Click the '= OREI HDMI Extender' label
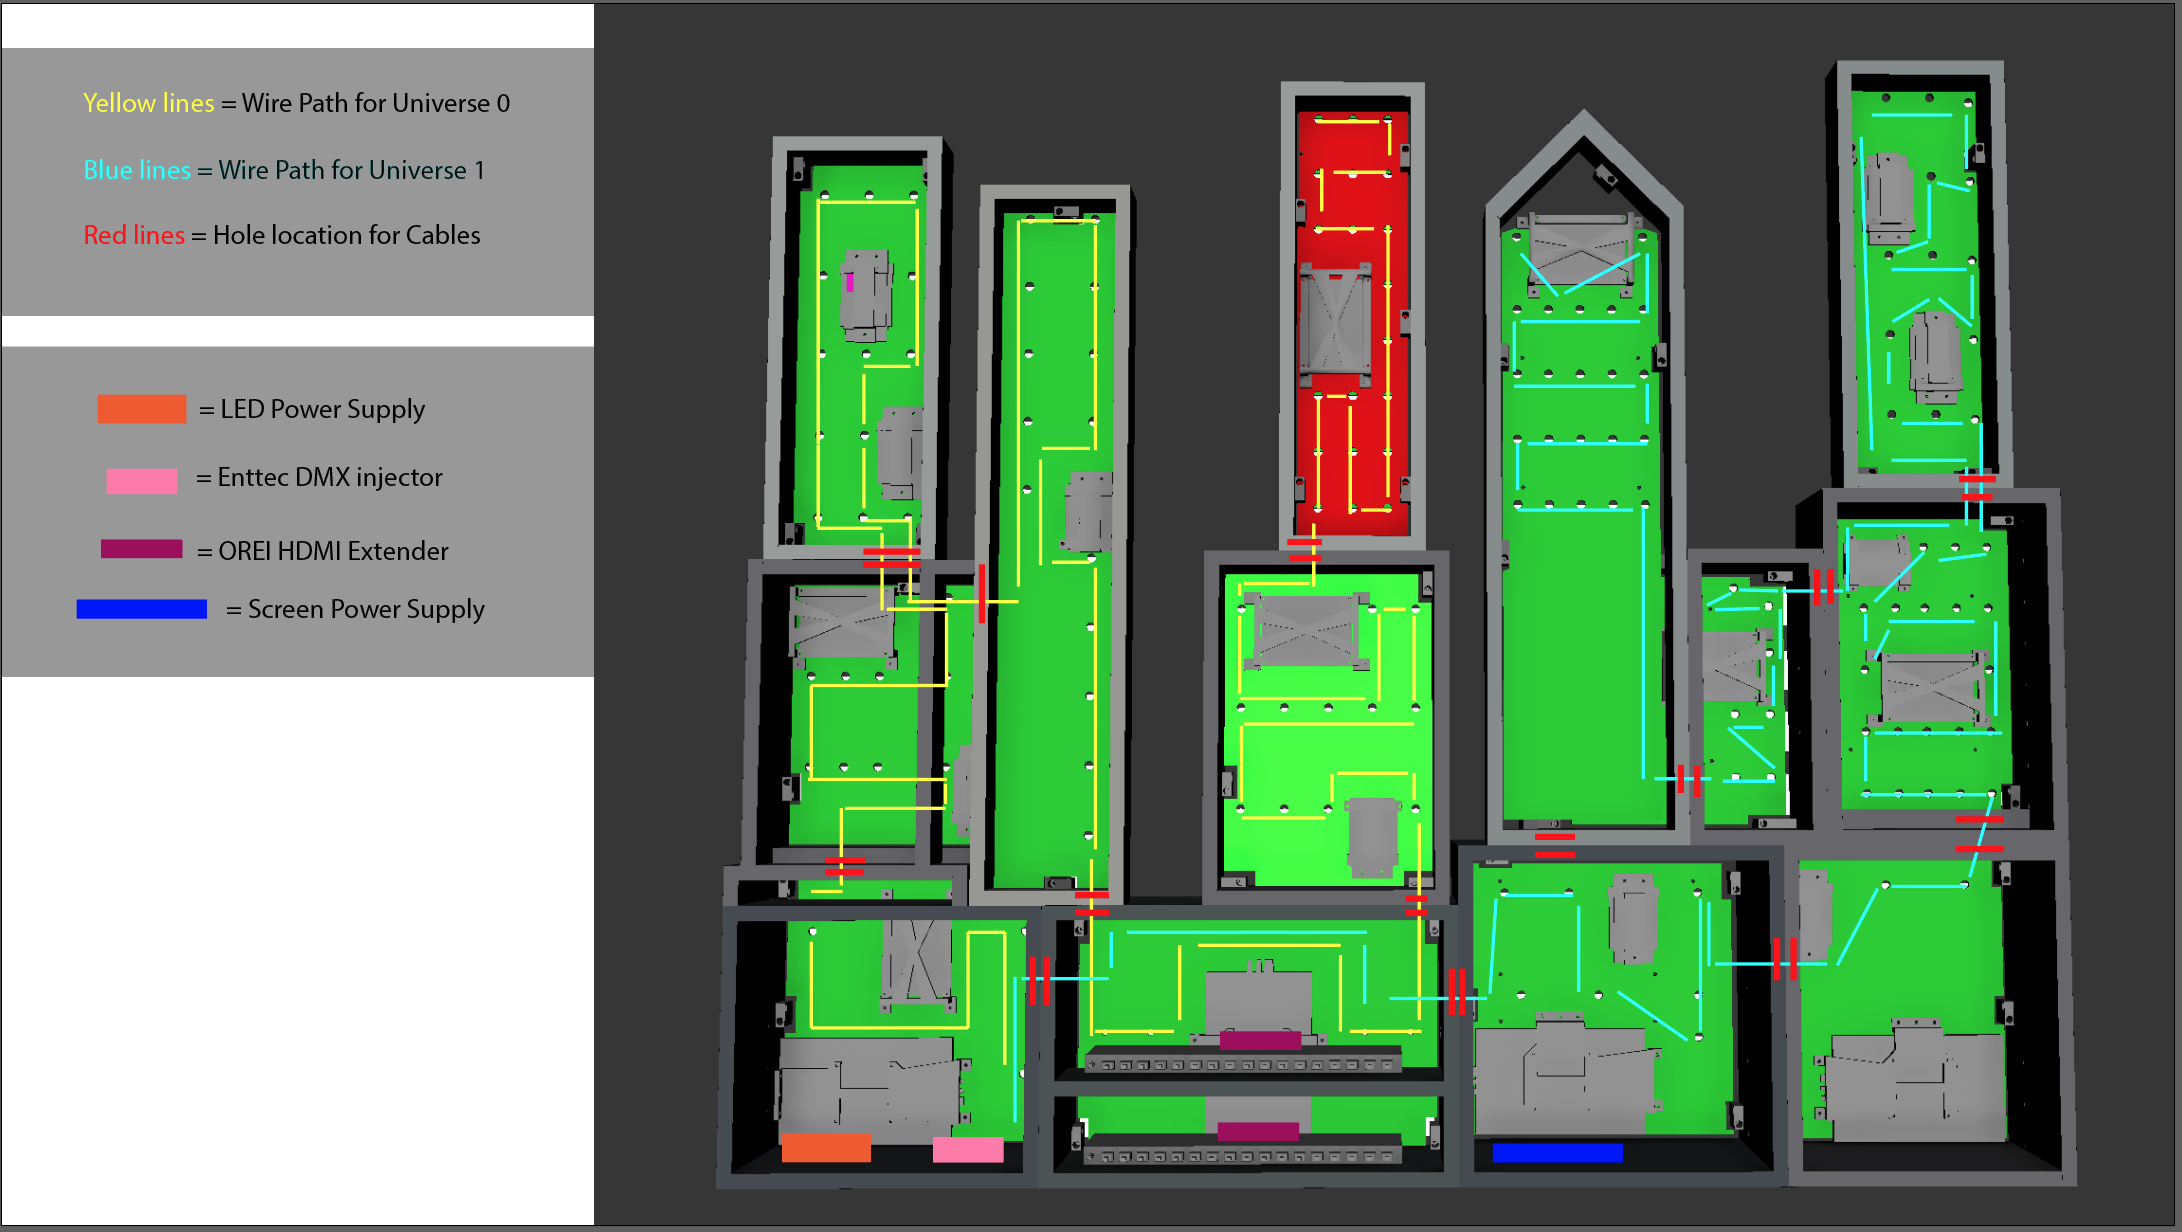 323,551
